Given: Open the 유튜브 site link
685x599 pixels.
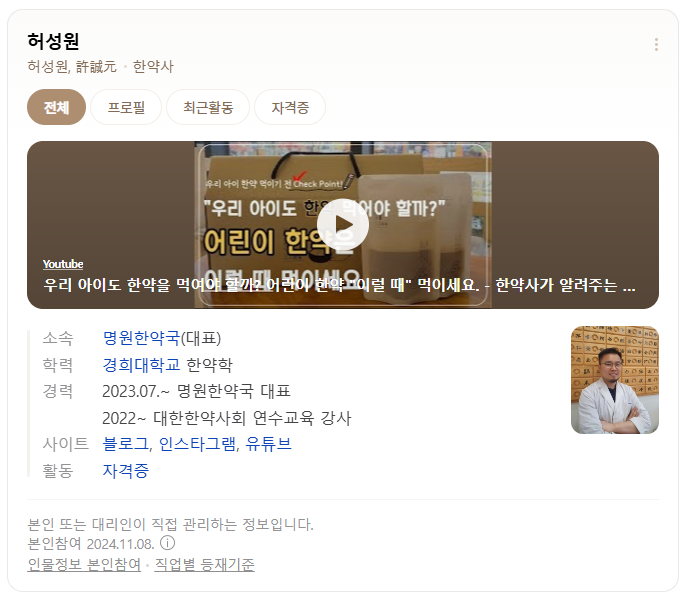Looking at the screenshot, I should tap(268, 444).
